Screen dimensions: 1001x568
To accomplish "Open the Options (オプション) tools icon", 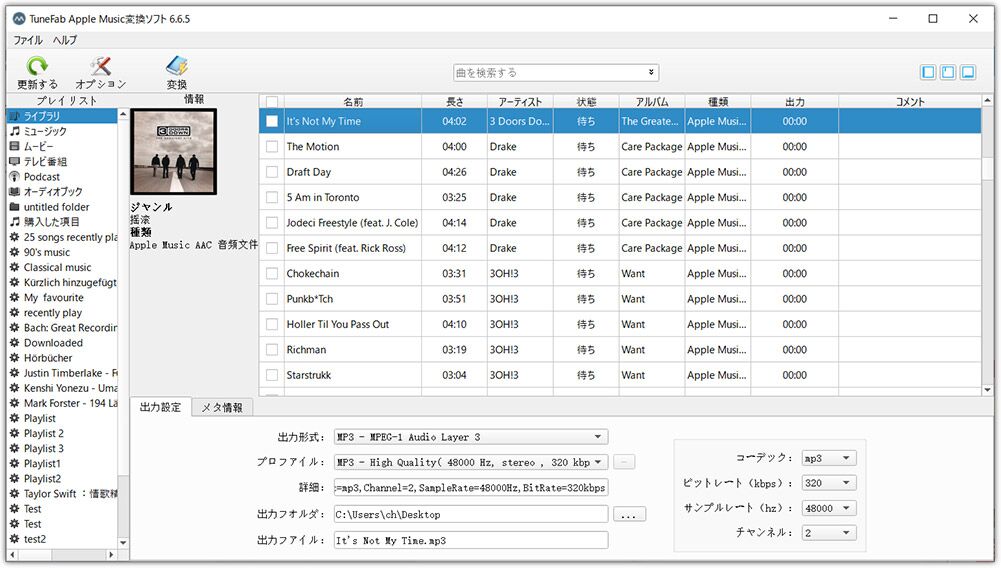I will pyautogui.click(x=101, y=66).
